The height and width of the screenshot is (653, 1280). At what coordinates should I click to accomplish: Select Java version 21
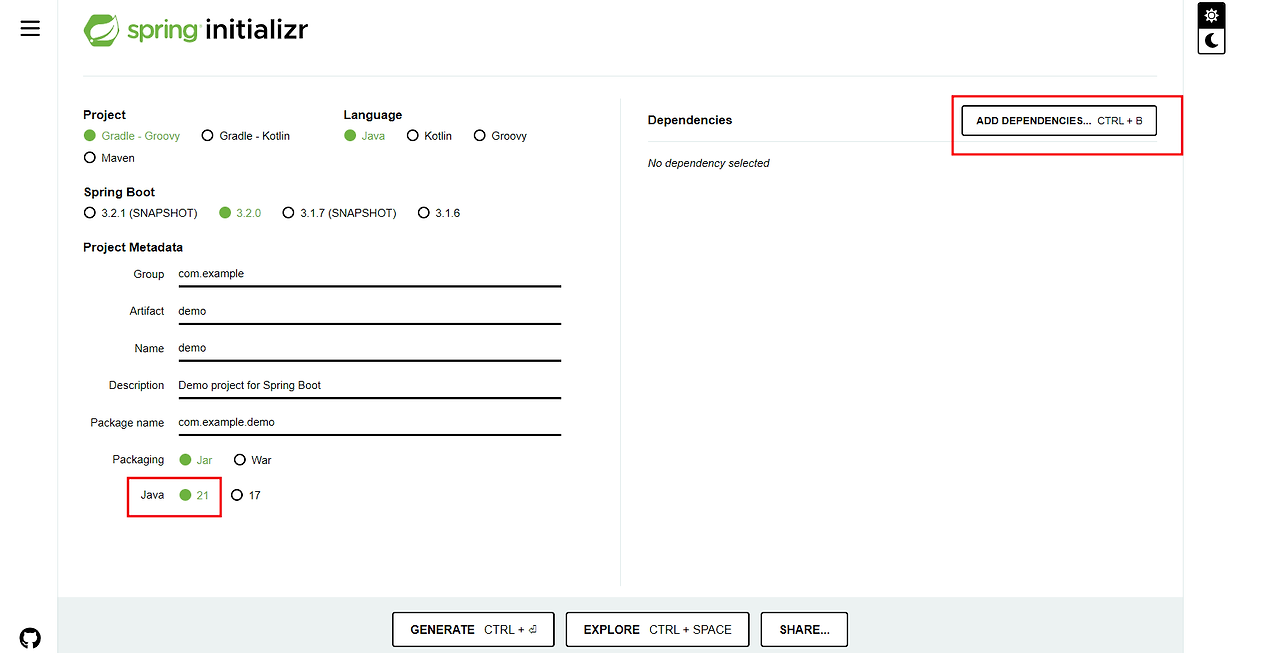tap(194, 495)
